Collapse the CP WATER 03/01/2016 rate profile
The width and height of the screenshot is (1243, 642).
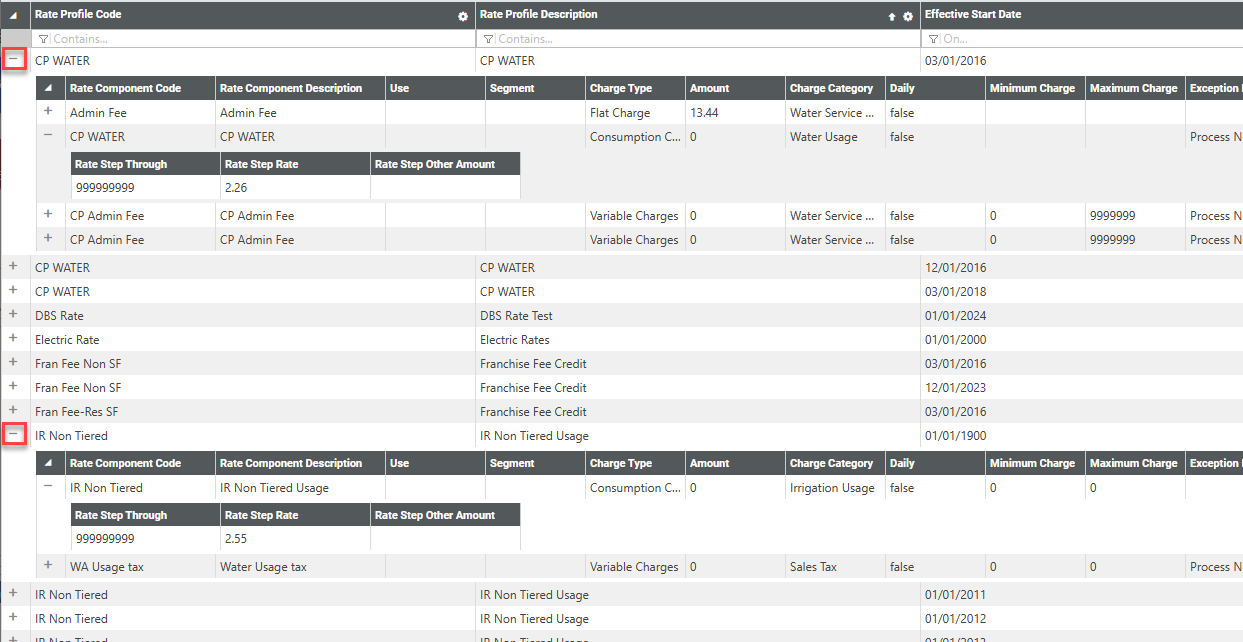(13, 60)
